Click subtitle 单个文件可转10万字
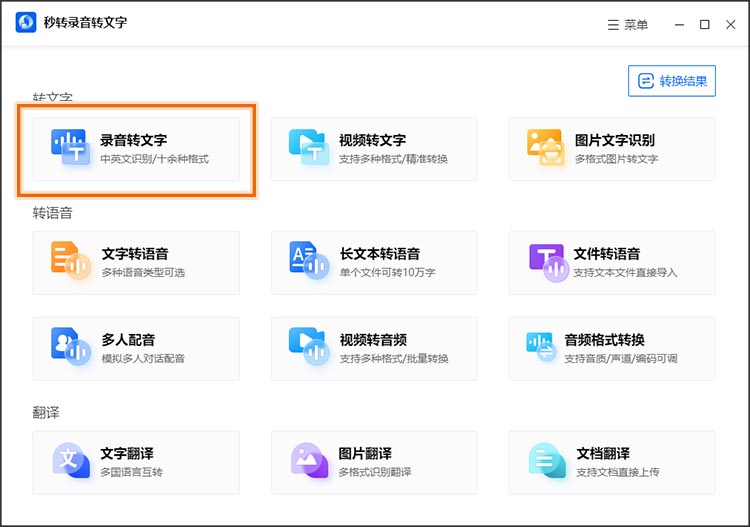Image resolution: width=750 pixels, height=527 pixels. click(387, 272)
